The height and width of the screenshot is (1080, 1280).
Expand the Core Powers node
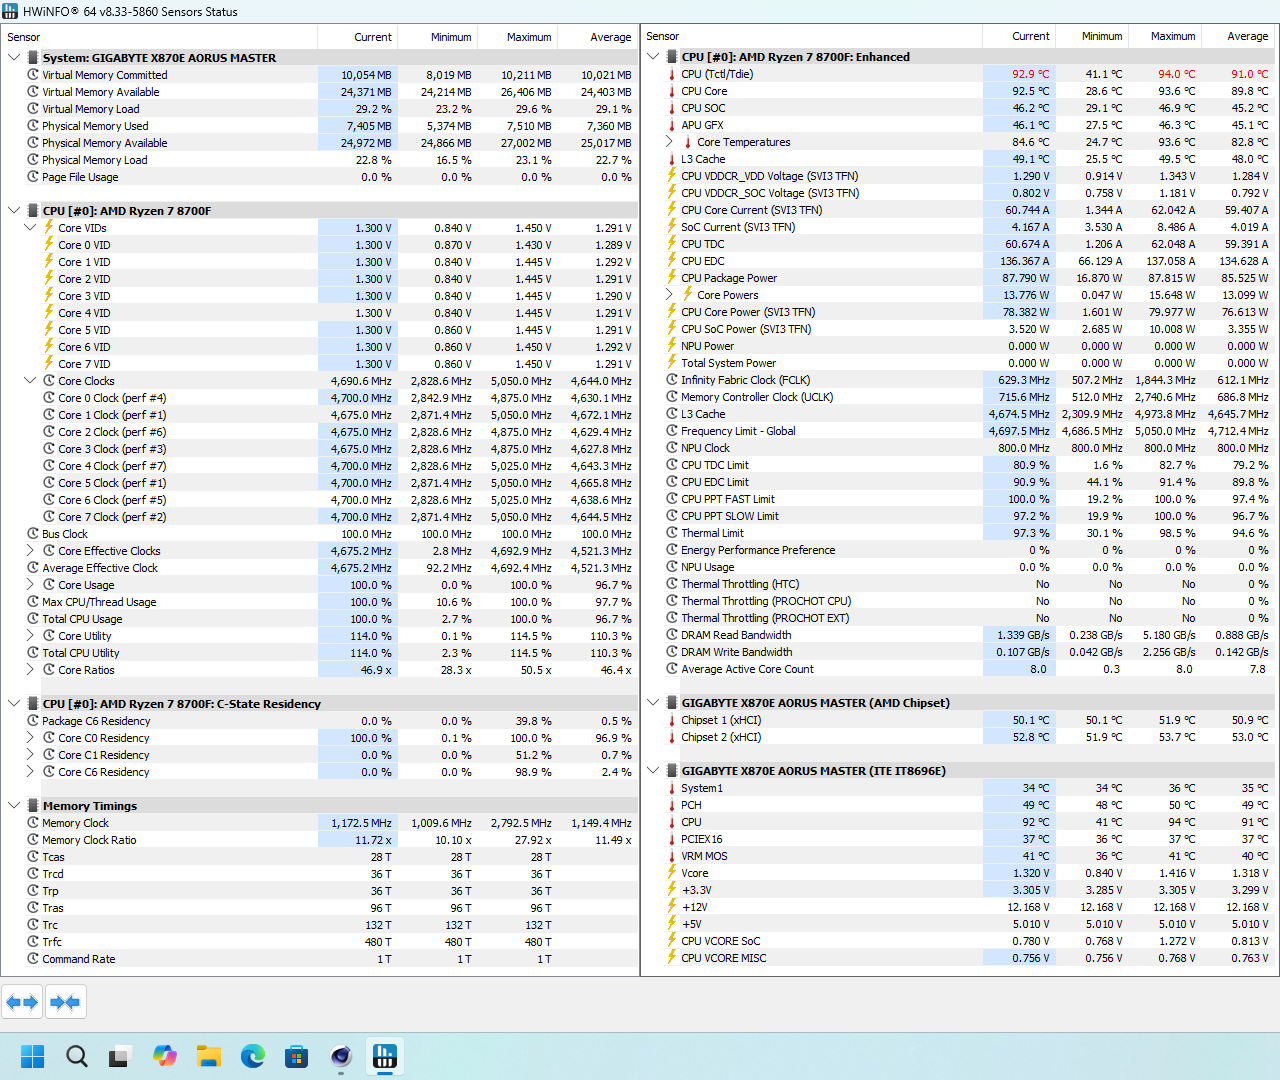669,295
